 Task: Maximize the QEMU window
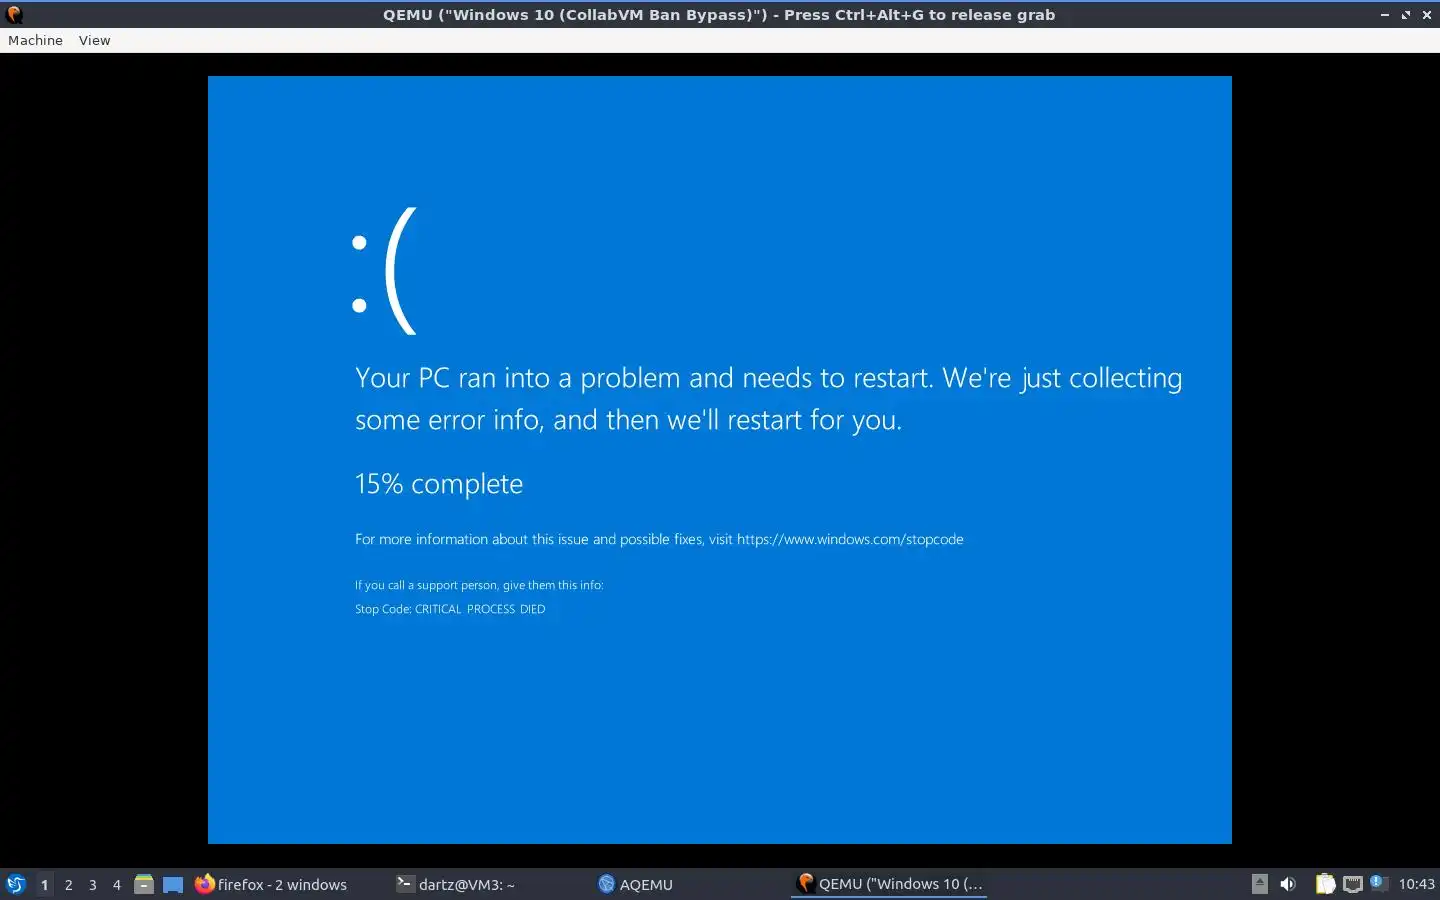[x=1406, y=15]
